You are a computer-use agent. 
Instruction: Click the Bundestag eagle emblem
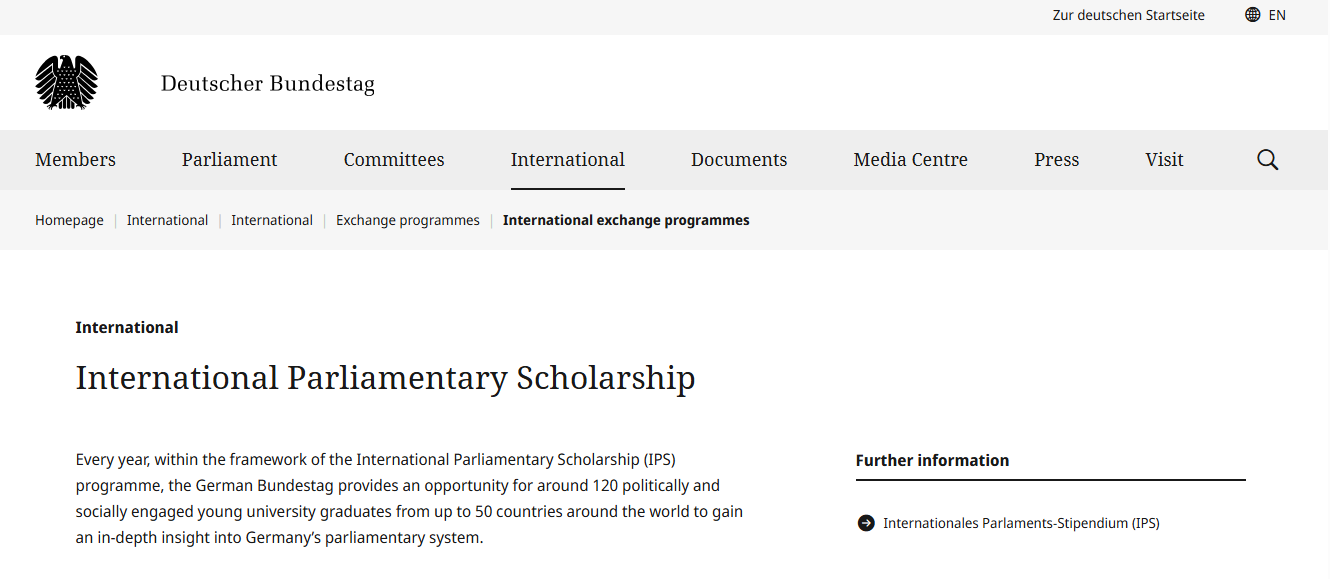point(67,83)
